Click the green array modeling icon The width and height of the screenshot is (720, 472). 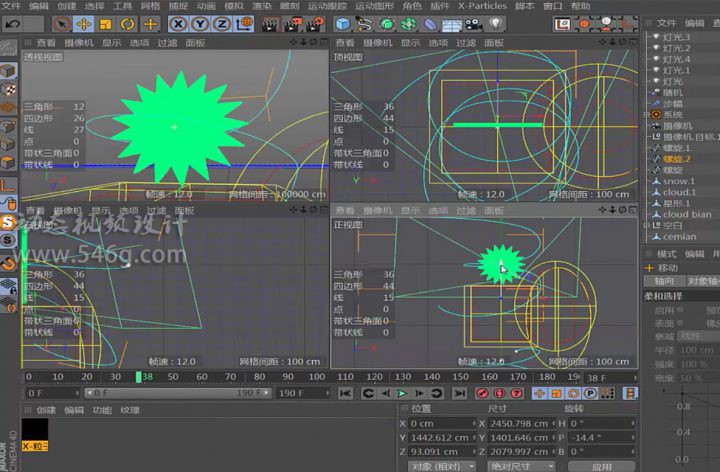(x=408, y=24)
